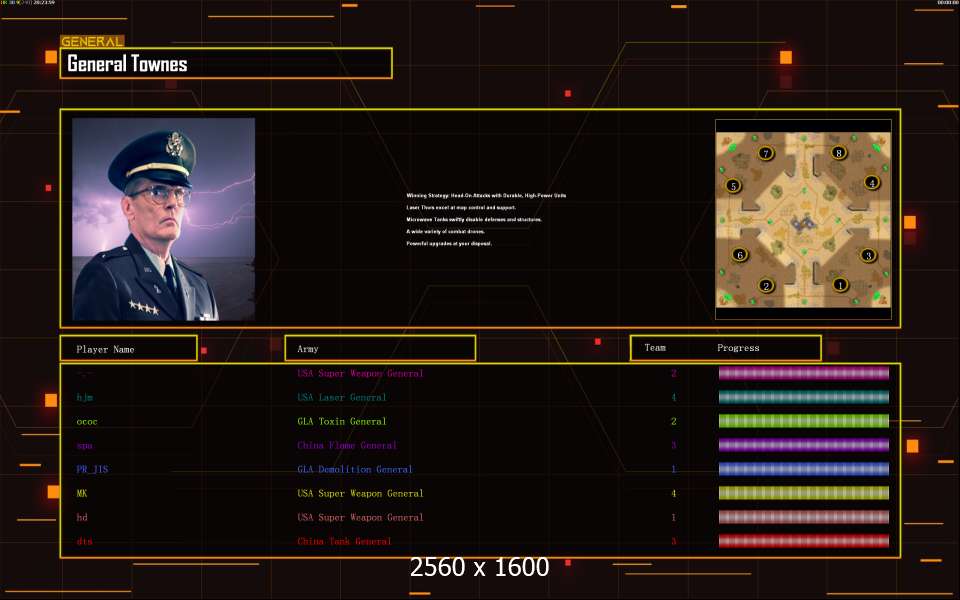This screenshot has height=600, width=960.
Task: Click the Microwave Tanks description line
Action: coord(474,219)
